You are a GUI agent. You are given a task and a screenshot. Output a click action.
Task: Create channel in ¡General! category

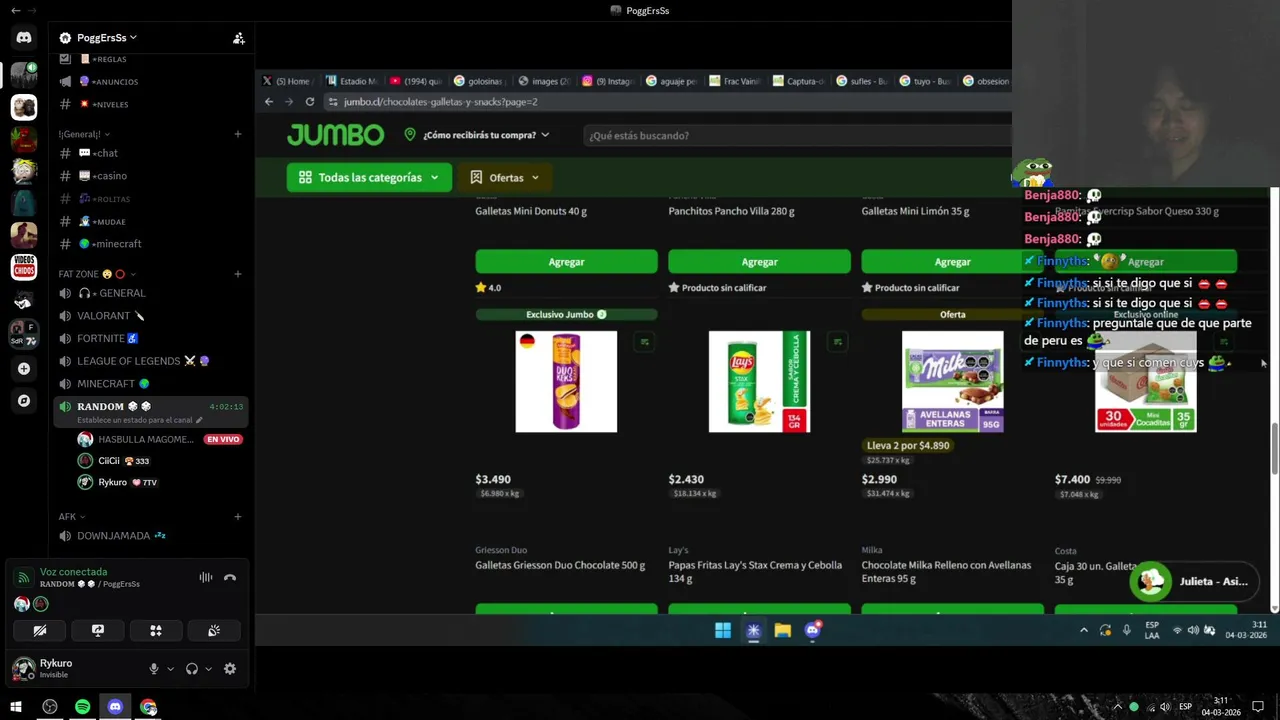238,134
